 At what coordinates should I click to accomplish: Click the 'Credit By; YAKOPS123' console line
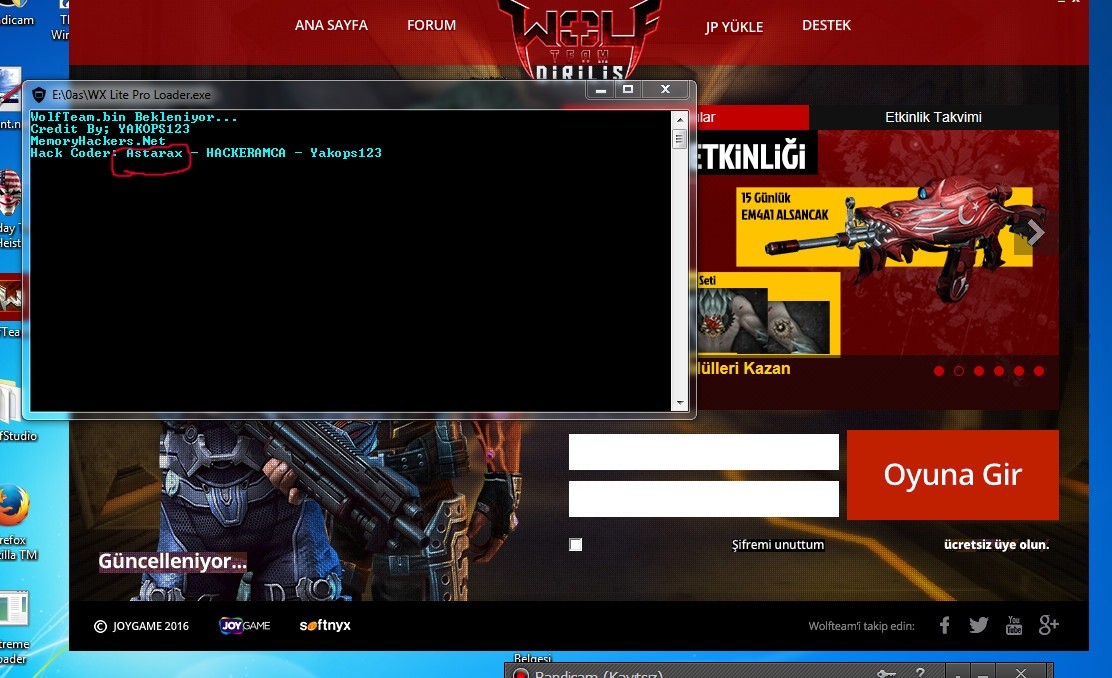[x=110, y=129]
